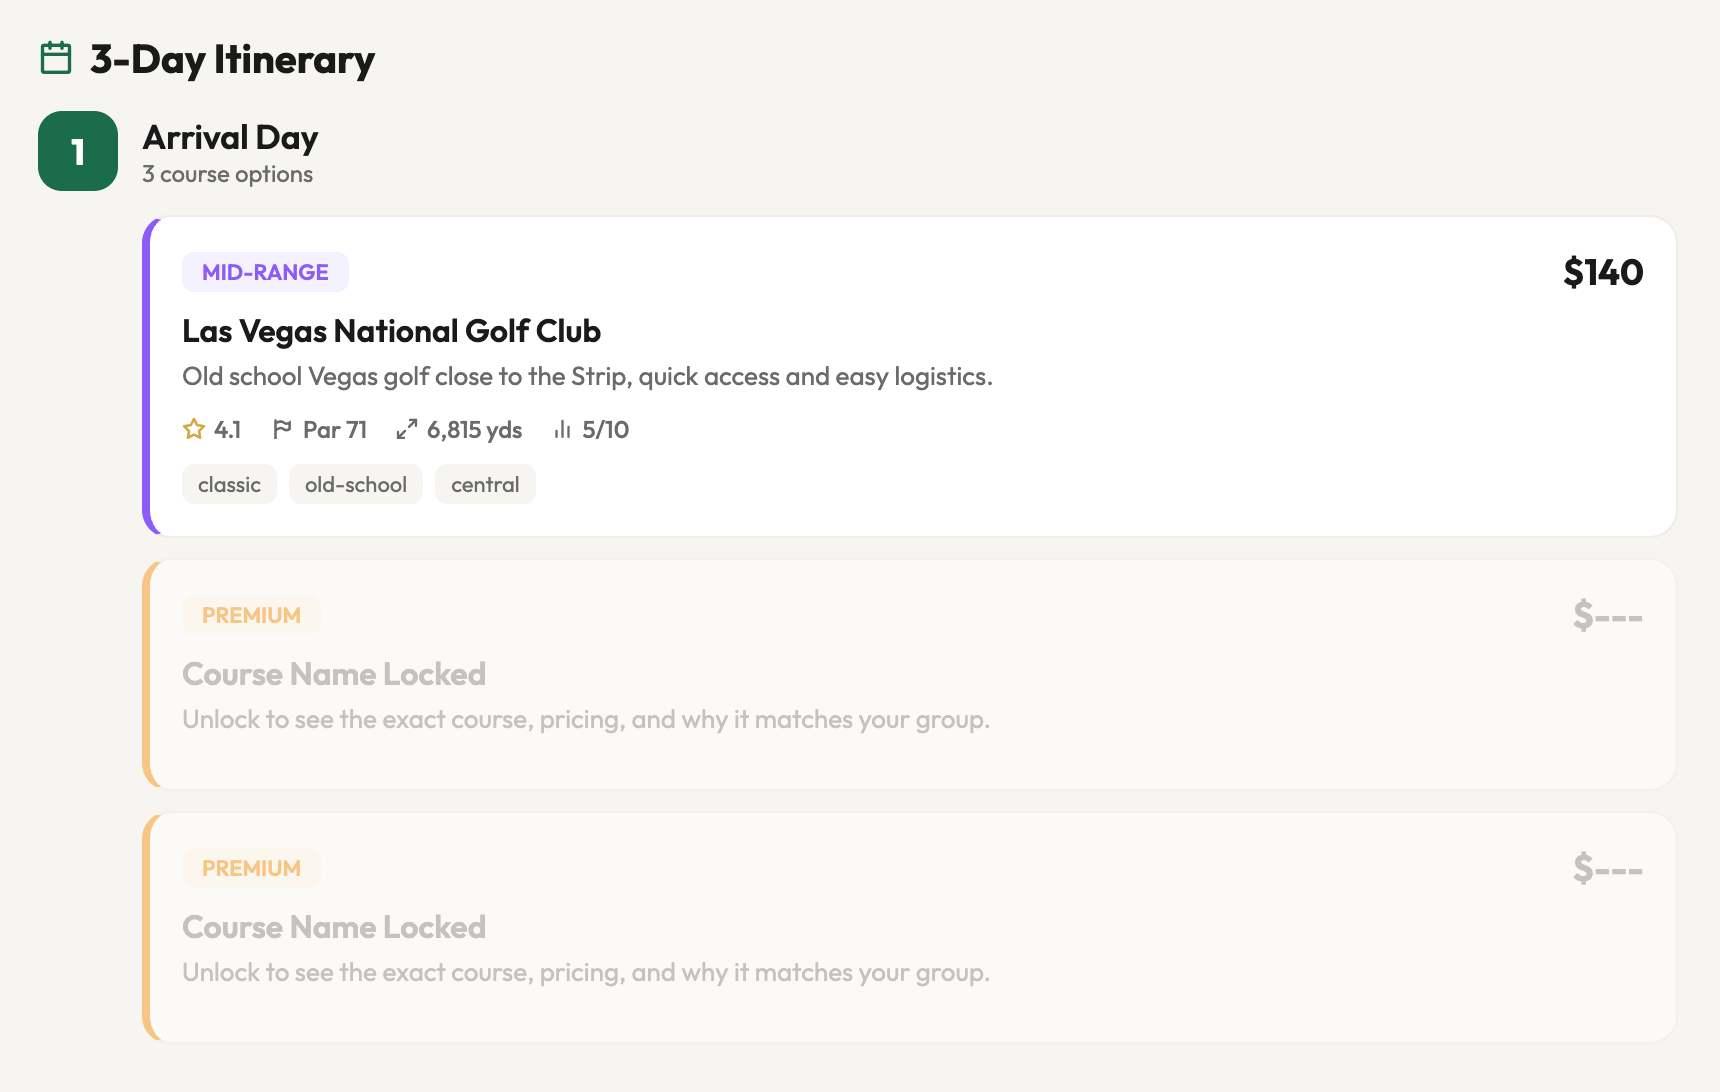Click the first PREMIUM badge
The height and width of the screenshot is (1092, 1720).
pyautogui.click(x=251, y=615)
